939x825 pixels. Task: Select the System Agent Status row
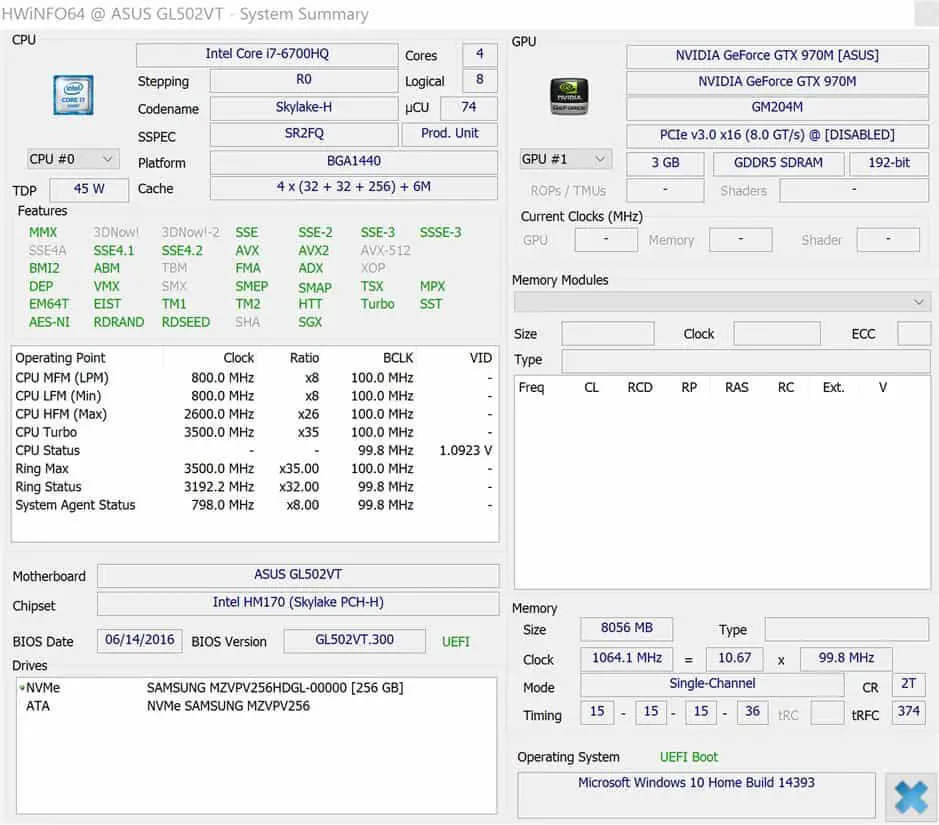(x=254, y=505)
